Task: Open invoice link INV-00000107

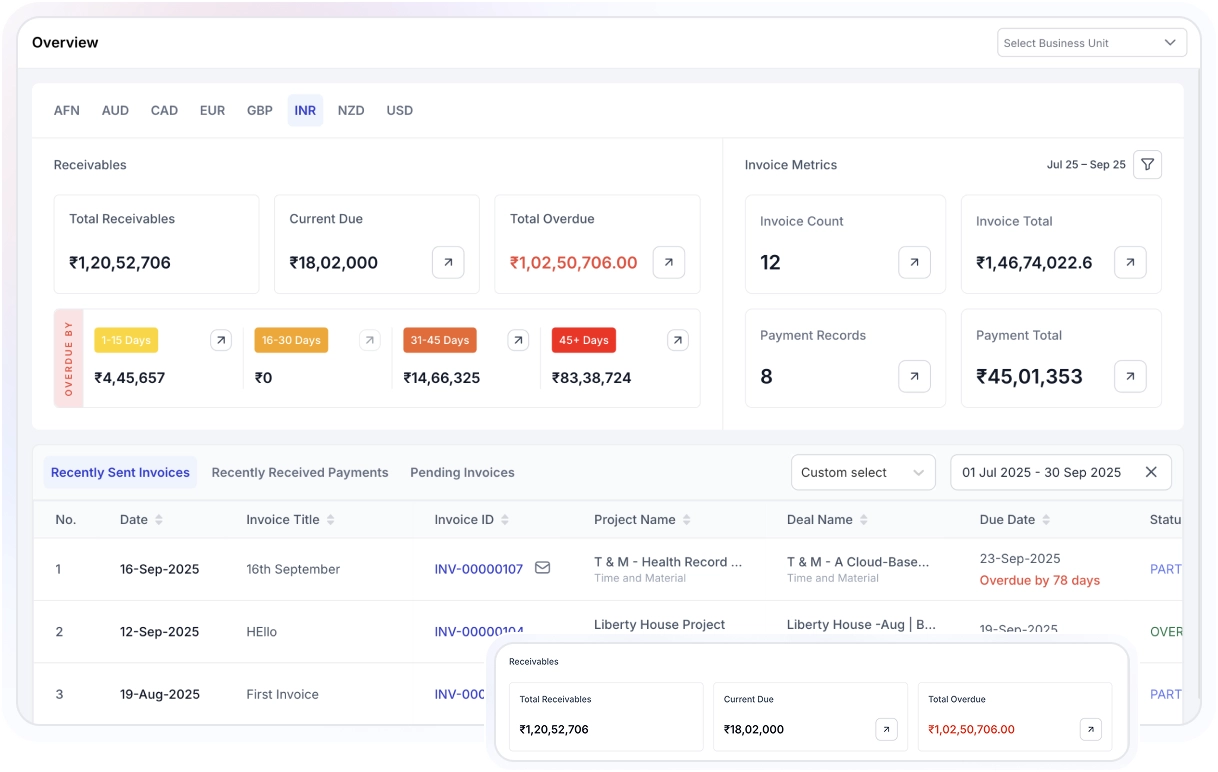Action: click(x=478, y=569)
